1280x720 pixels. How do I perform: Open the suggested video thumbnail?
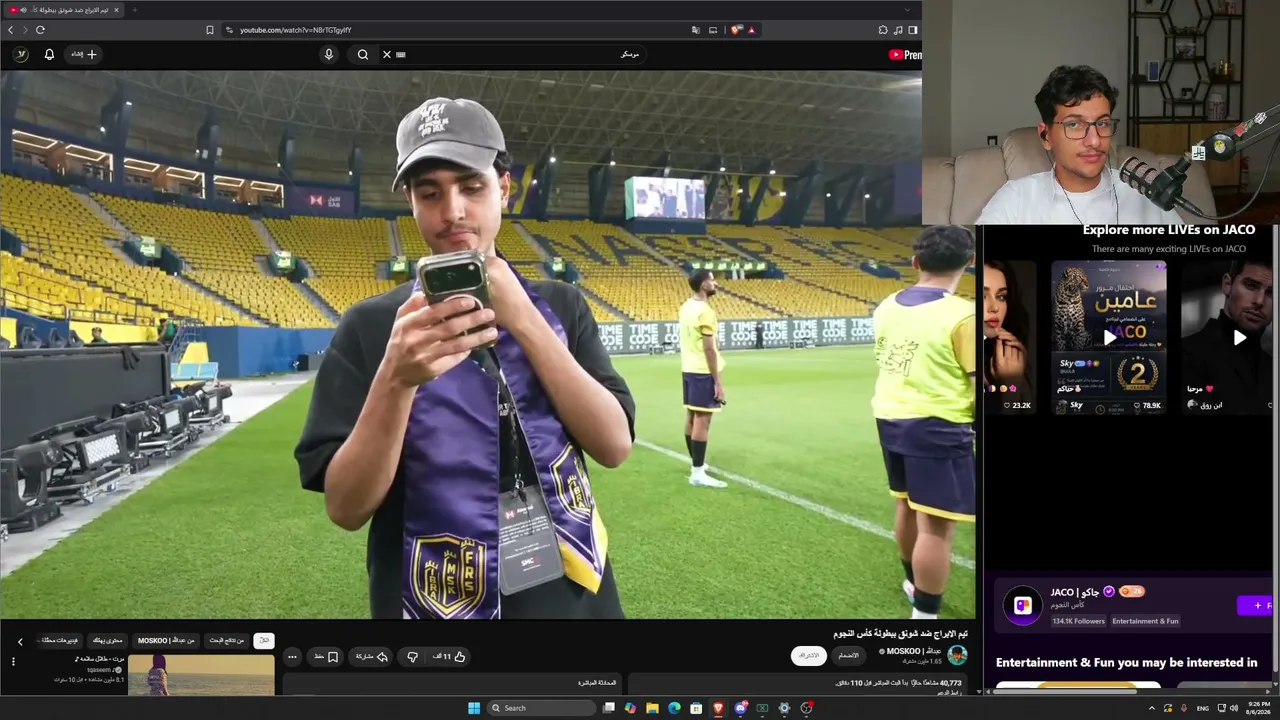[x=201, y=675]
